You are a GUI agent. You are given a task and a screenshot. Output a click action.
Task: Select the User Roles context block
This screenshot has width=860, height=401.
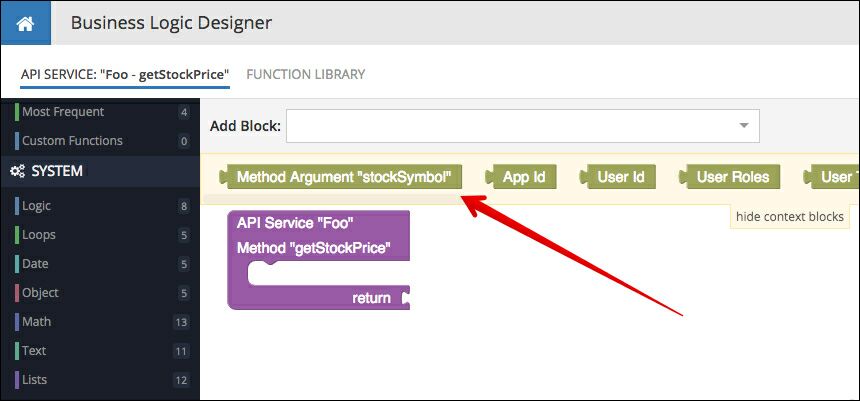729,177
